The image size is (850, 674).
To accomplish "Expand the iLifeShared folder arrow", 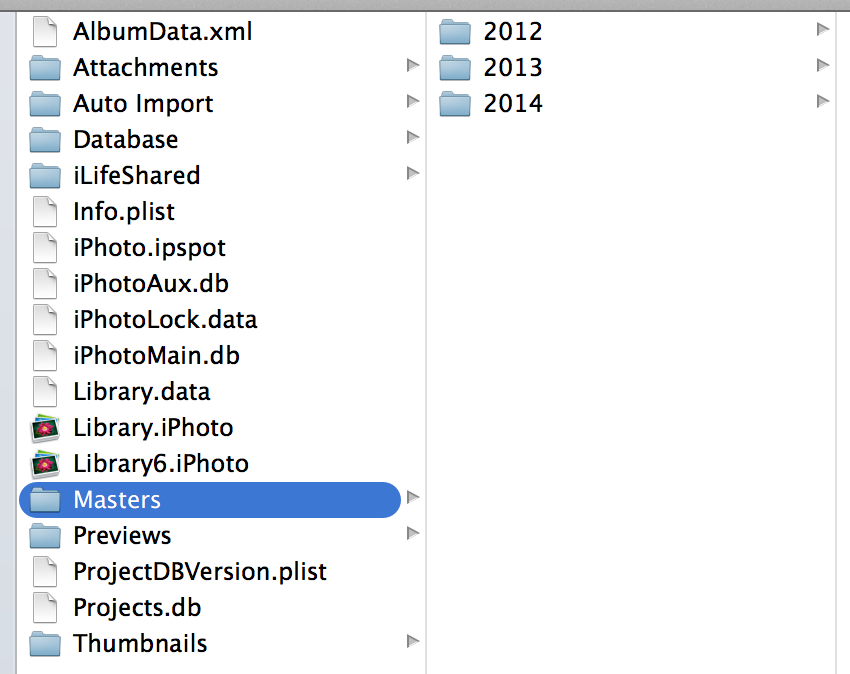I will 413,174.
